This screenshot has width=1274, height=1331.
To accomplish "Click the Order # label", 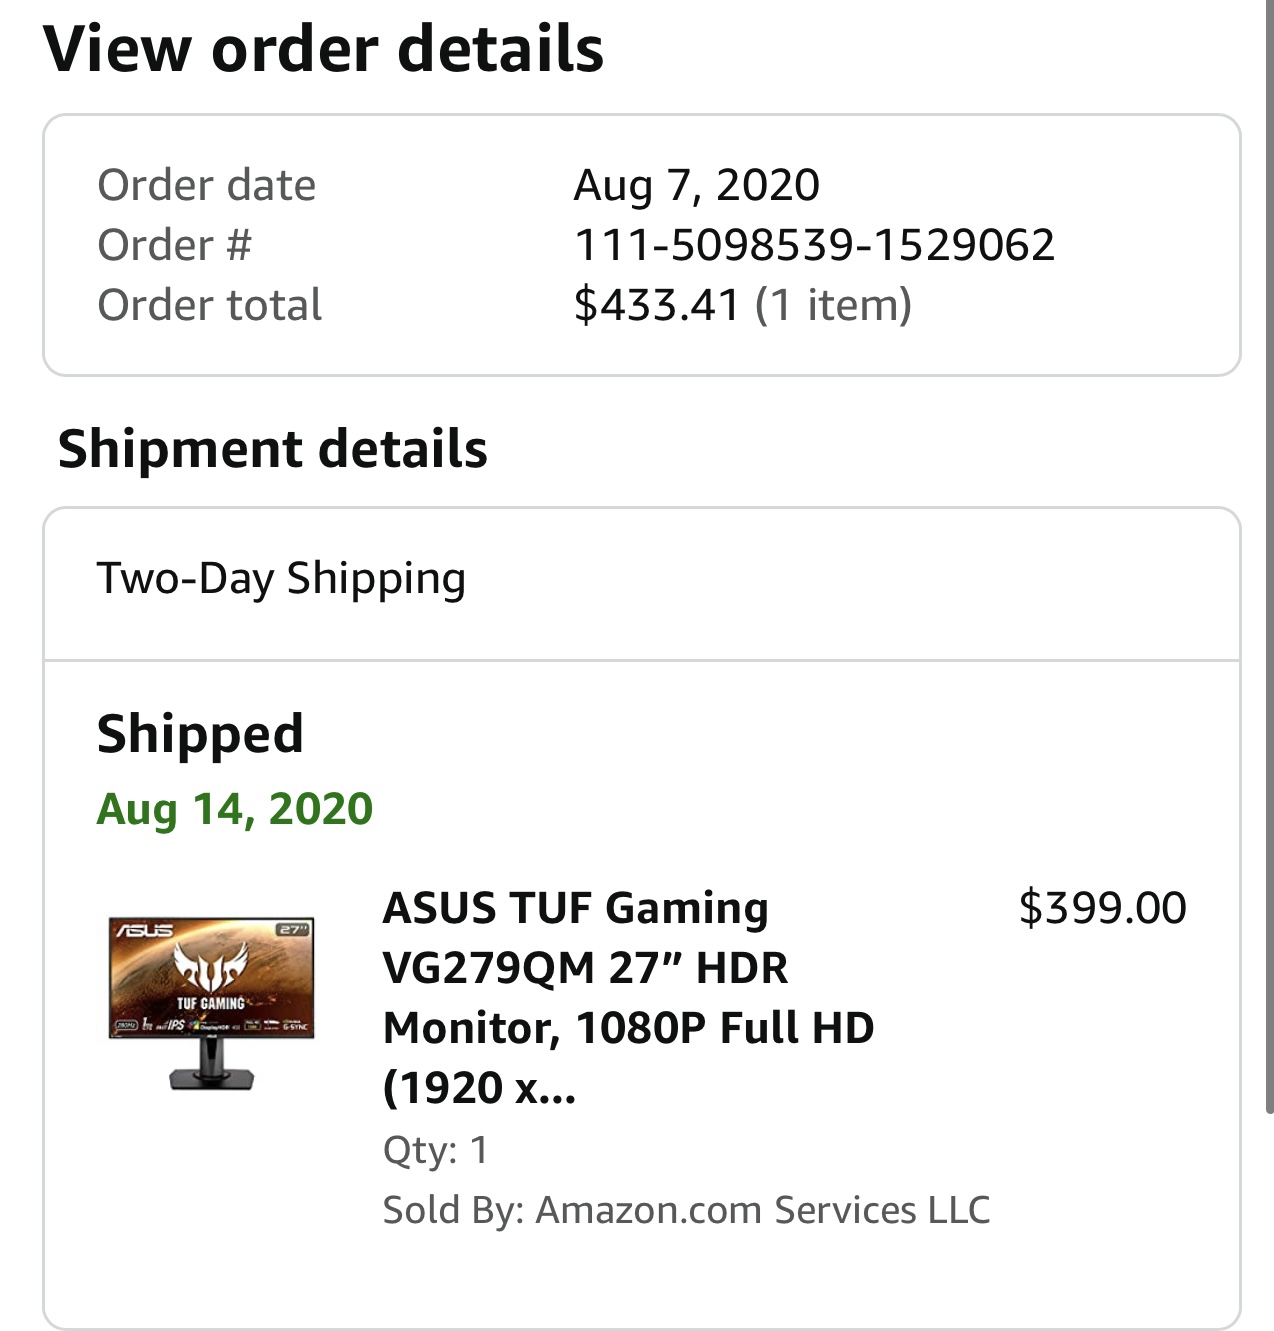I will click(175, 245).
